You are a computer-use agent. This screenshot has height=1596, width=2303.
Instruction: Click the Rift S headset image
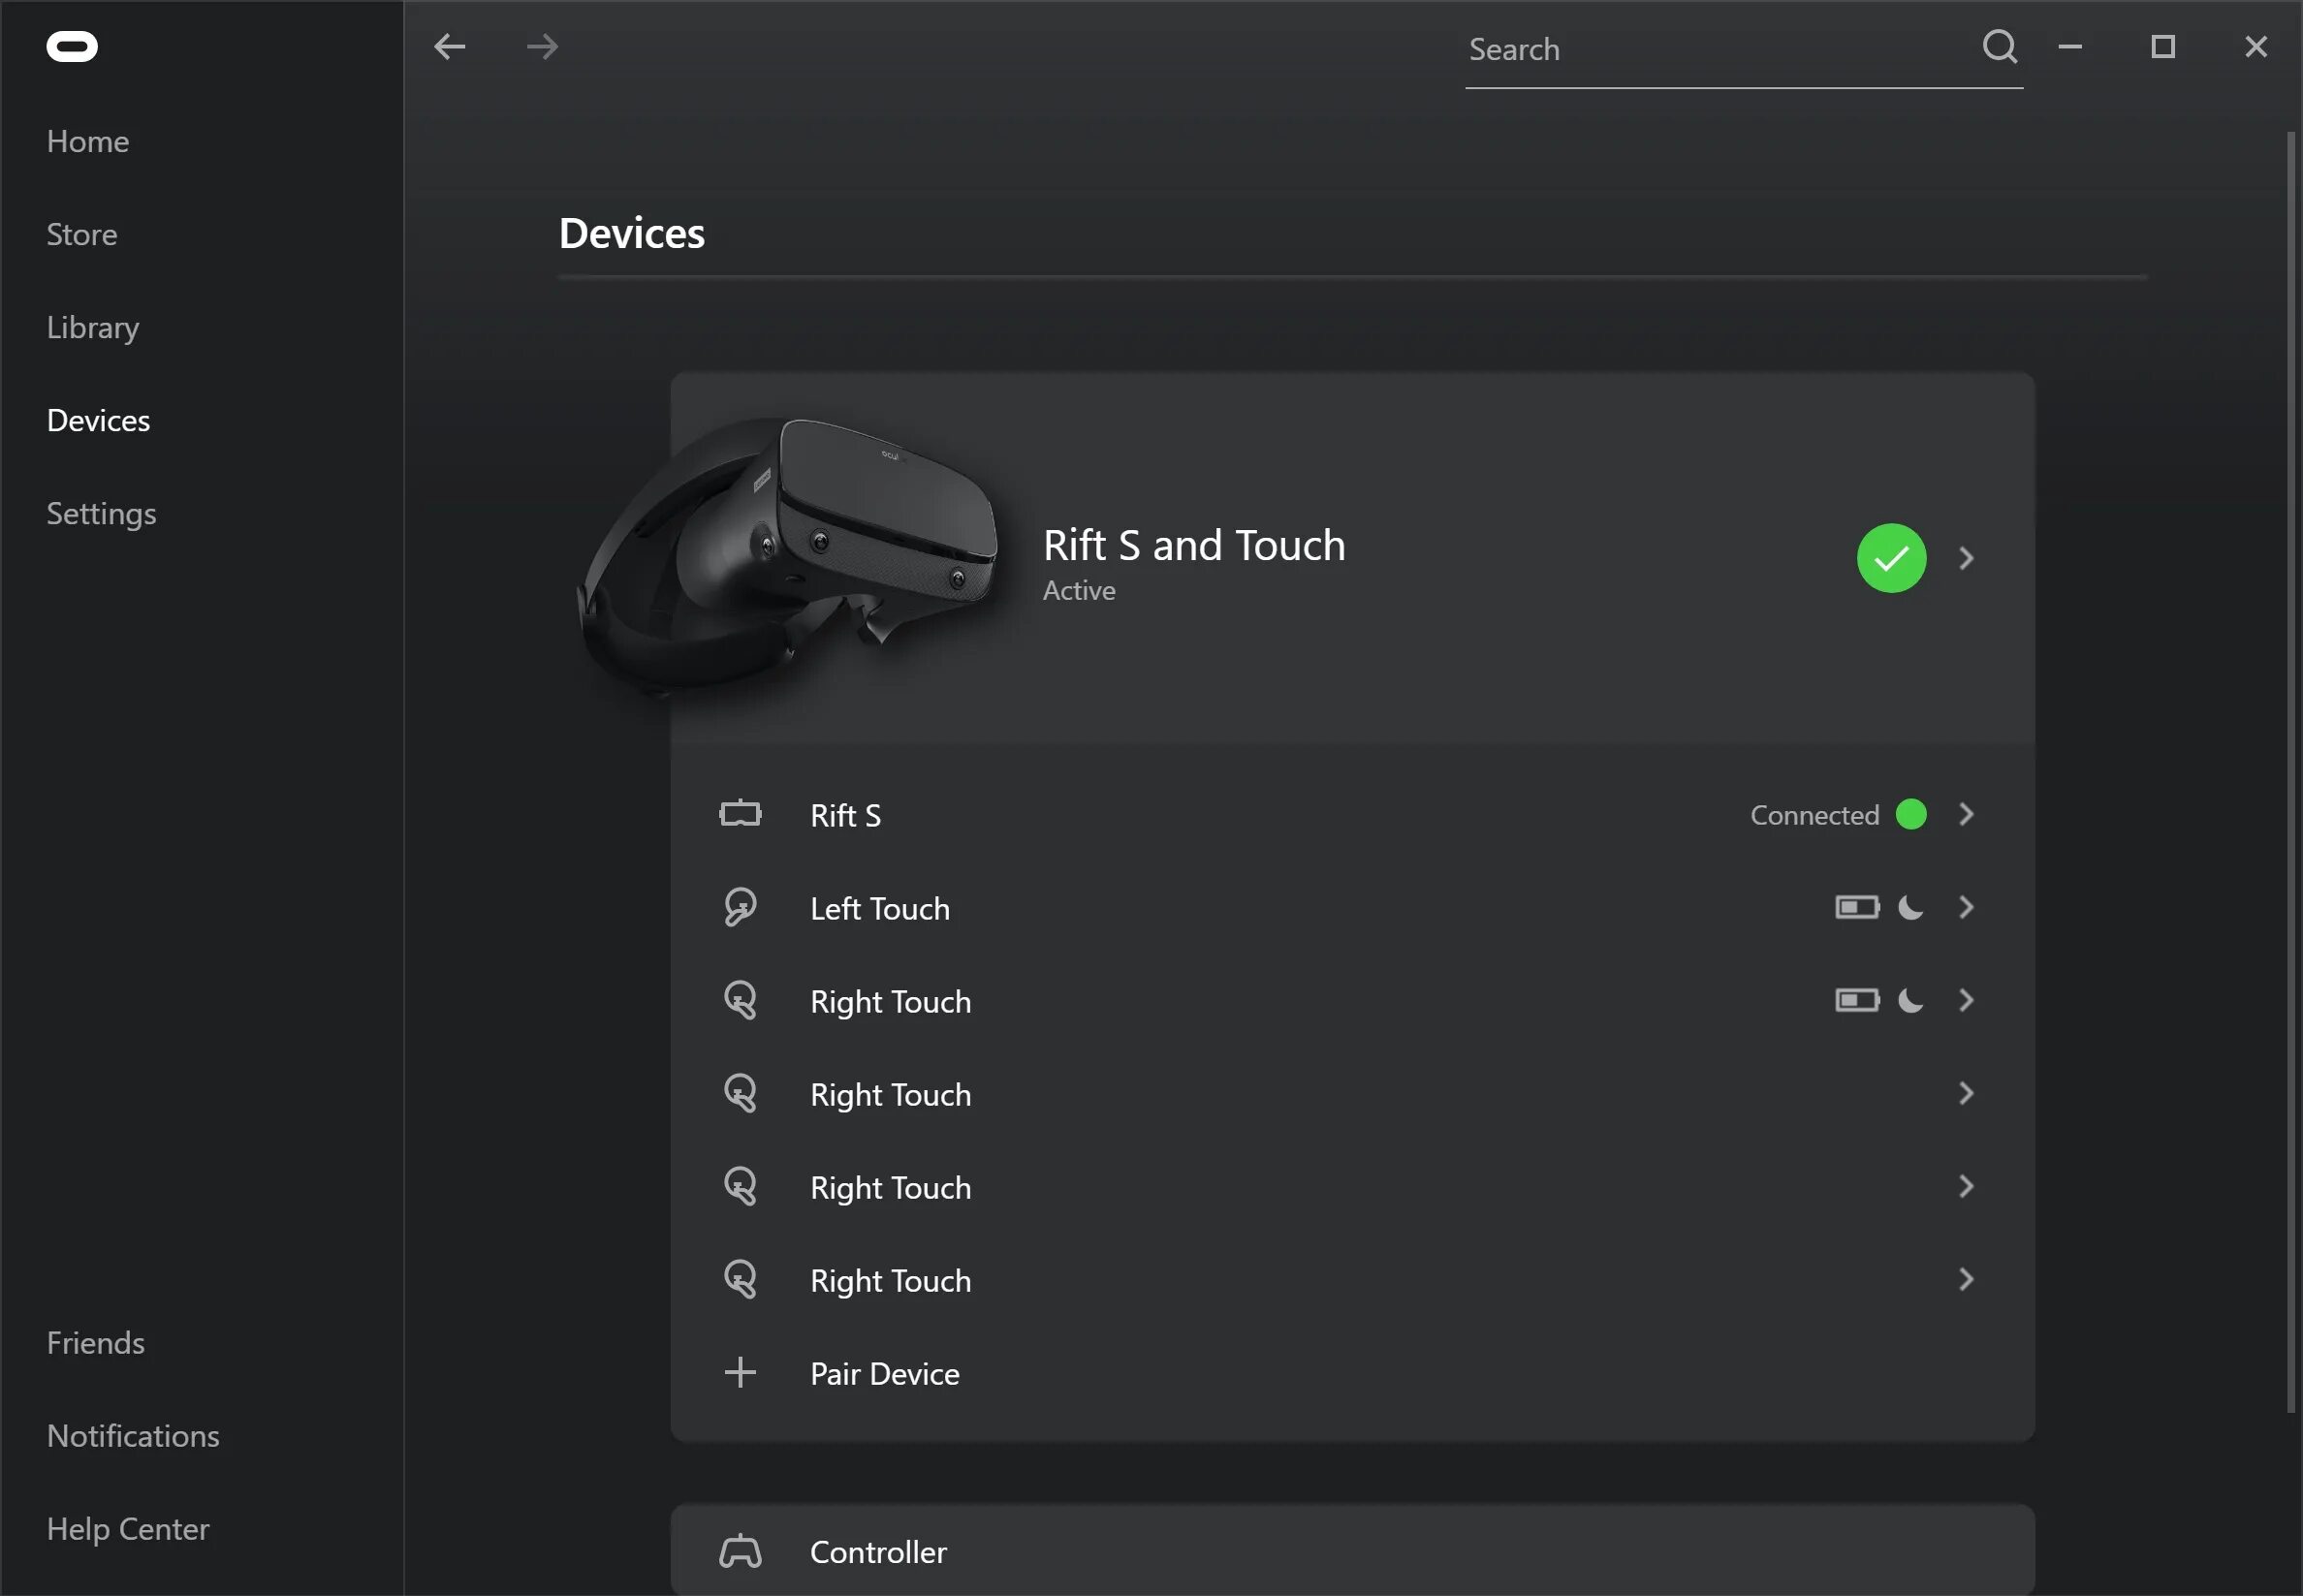[788, 558]
